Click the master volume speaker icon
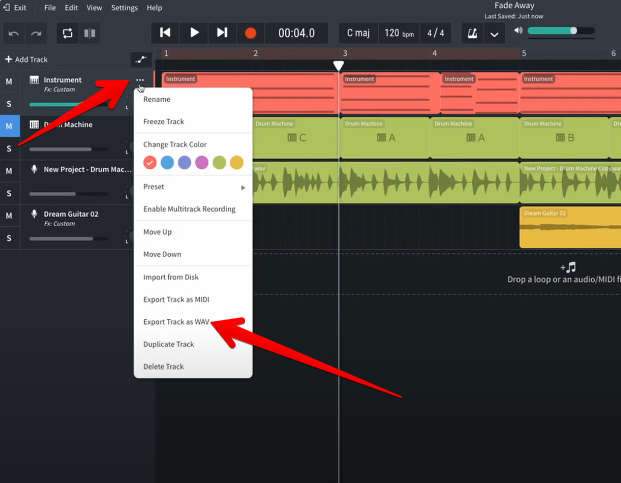Viewport: 621px width, 483px height. (518, 30)
